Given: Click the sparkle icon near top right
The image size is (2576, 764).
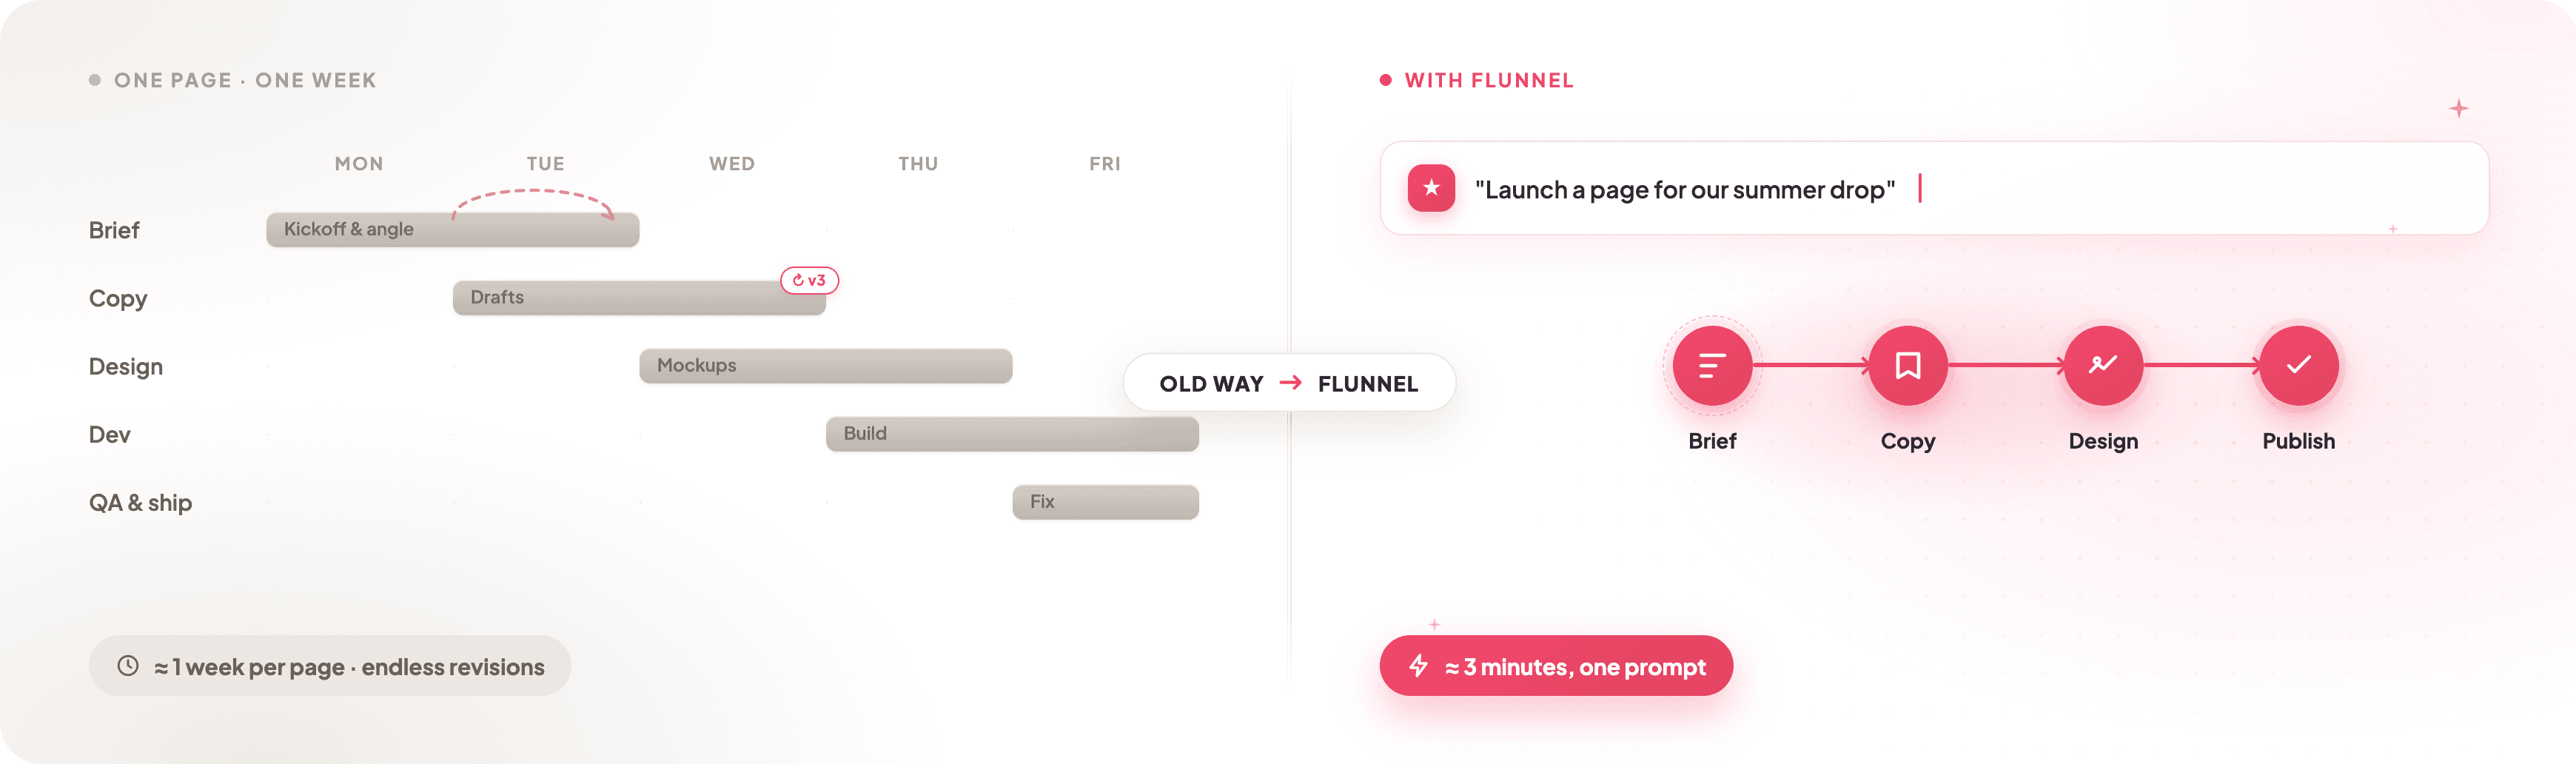Looking at the screenshot, I should (2458, 108).
